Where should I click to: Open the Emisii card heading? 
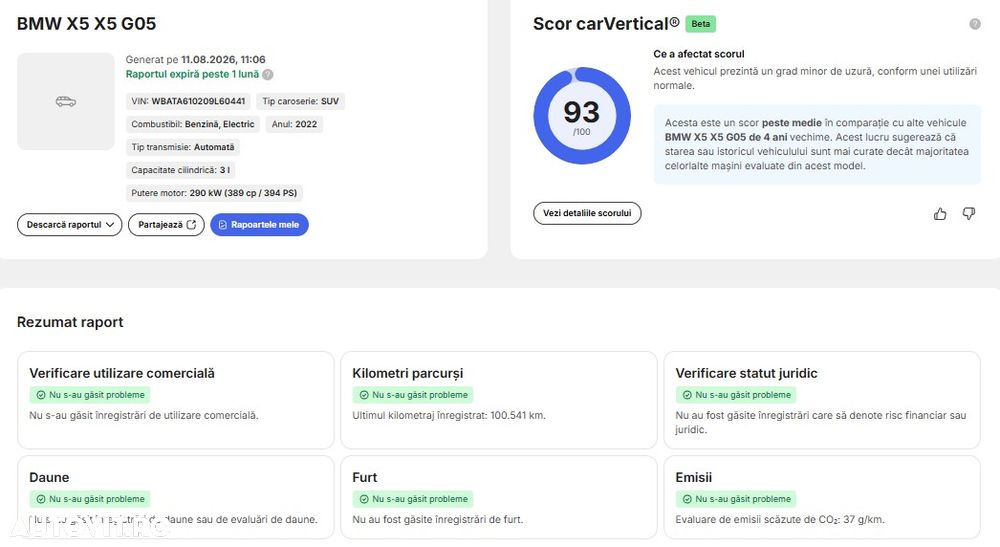[693, 477]
